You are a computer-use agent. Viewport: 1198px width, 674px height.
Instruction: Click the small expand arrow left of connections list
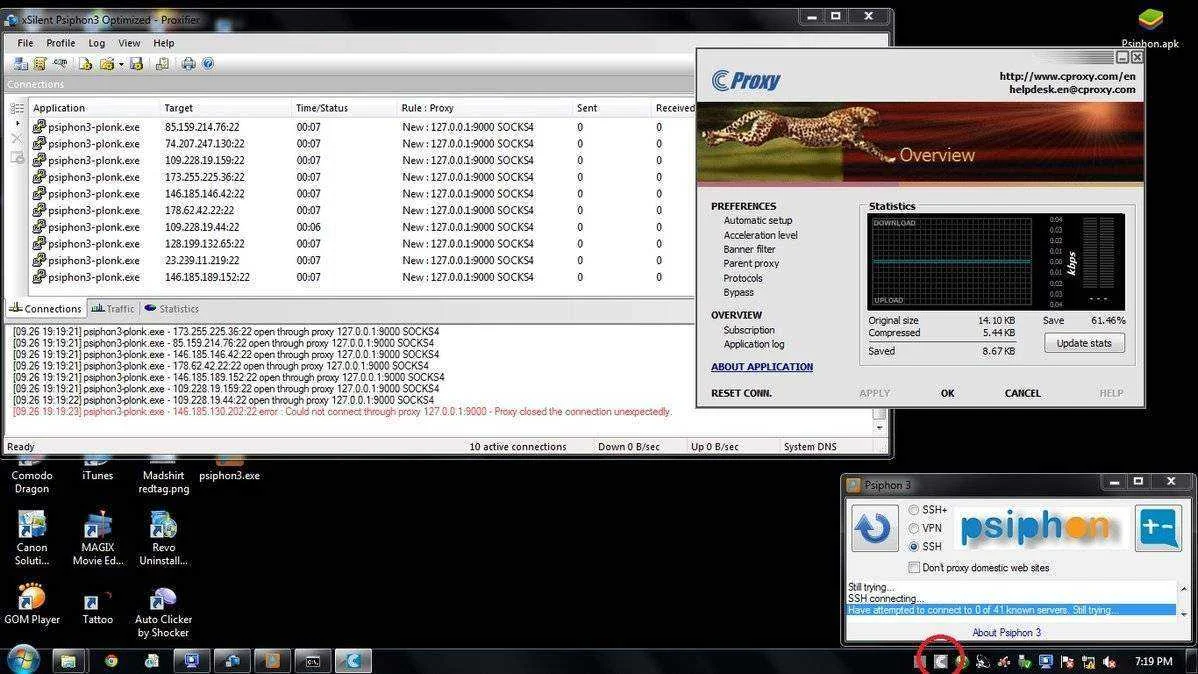[x=17, y=123]
